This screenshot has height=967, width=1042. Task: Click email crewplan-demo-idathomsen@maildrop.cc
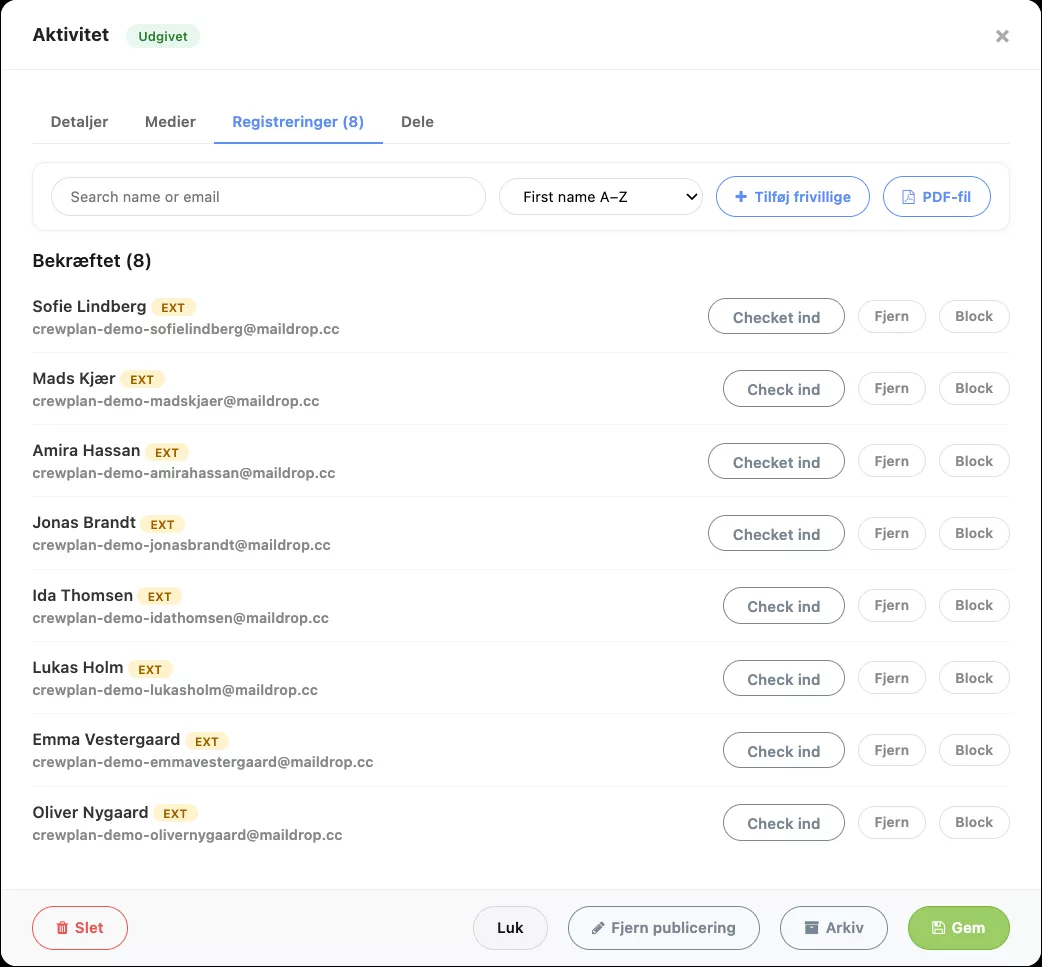181,618
